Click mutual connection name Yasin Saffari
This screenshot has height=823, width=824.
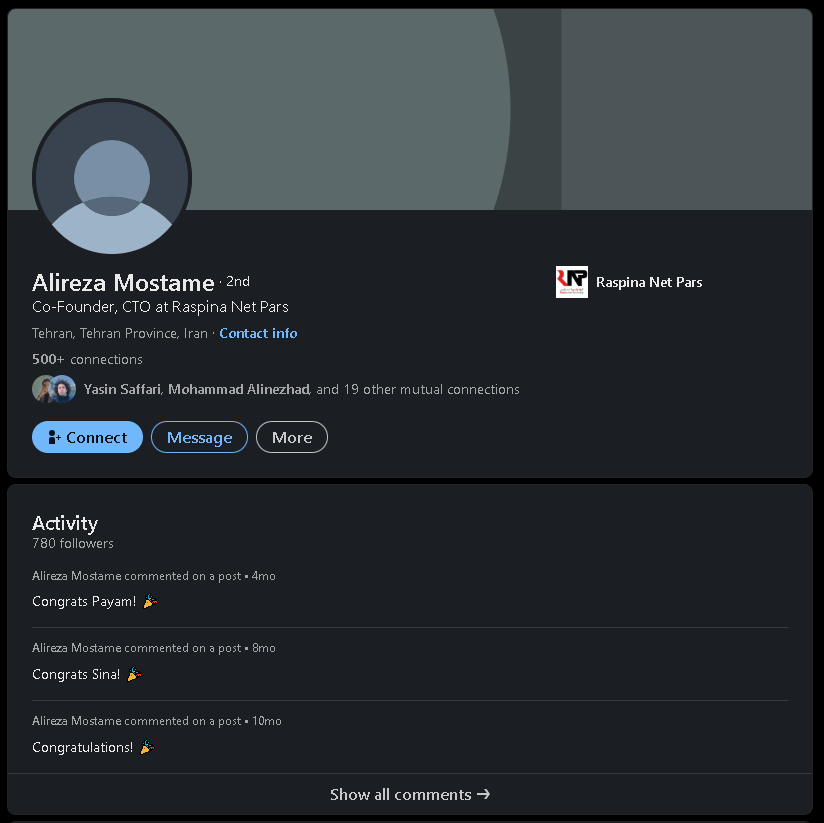(x=122, y=389)
